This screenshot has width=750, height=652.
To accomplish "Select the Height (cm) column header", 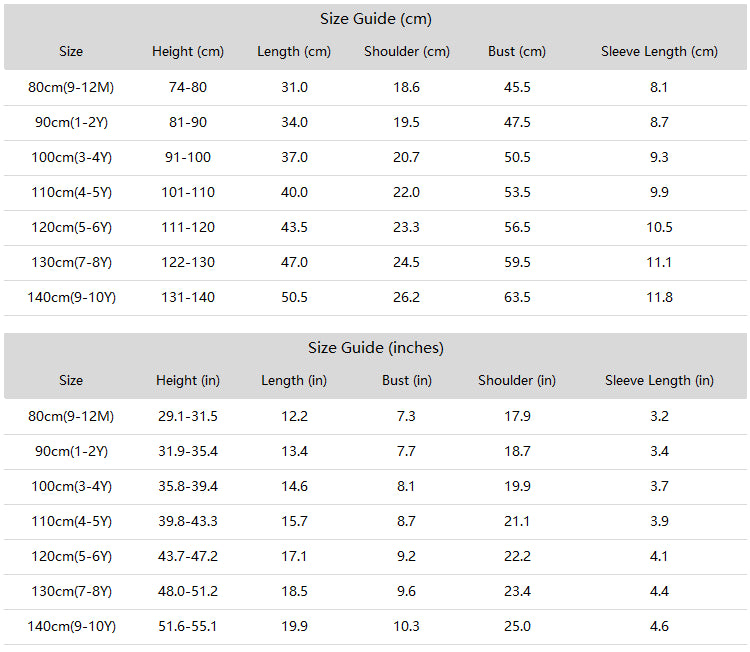I will pyautogui.click(x=188, y=51).
